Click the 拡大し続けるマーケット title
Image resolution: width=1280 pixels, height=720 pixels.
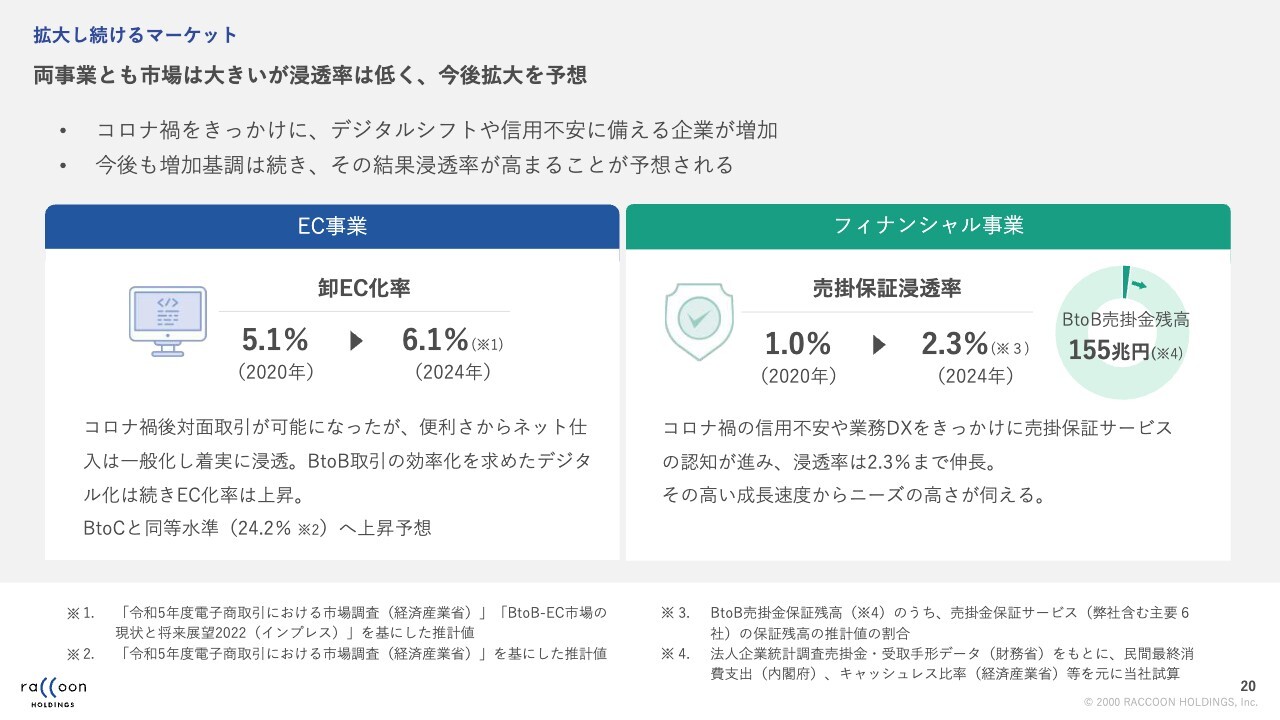pyautogui.click(x=136, y=36)
